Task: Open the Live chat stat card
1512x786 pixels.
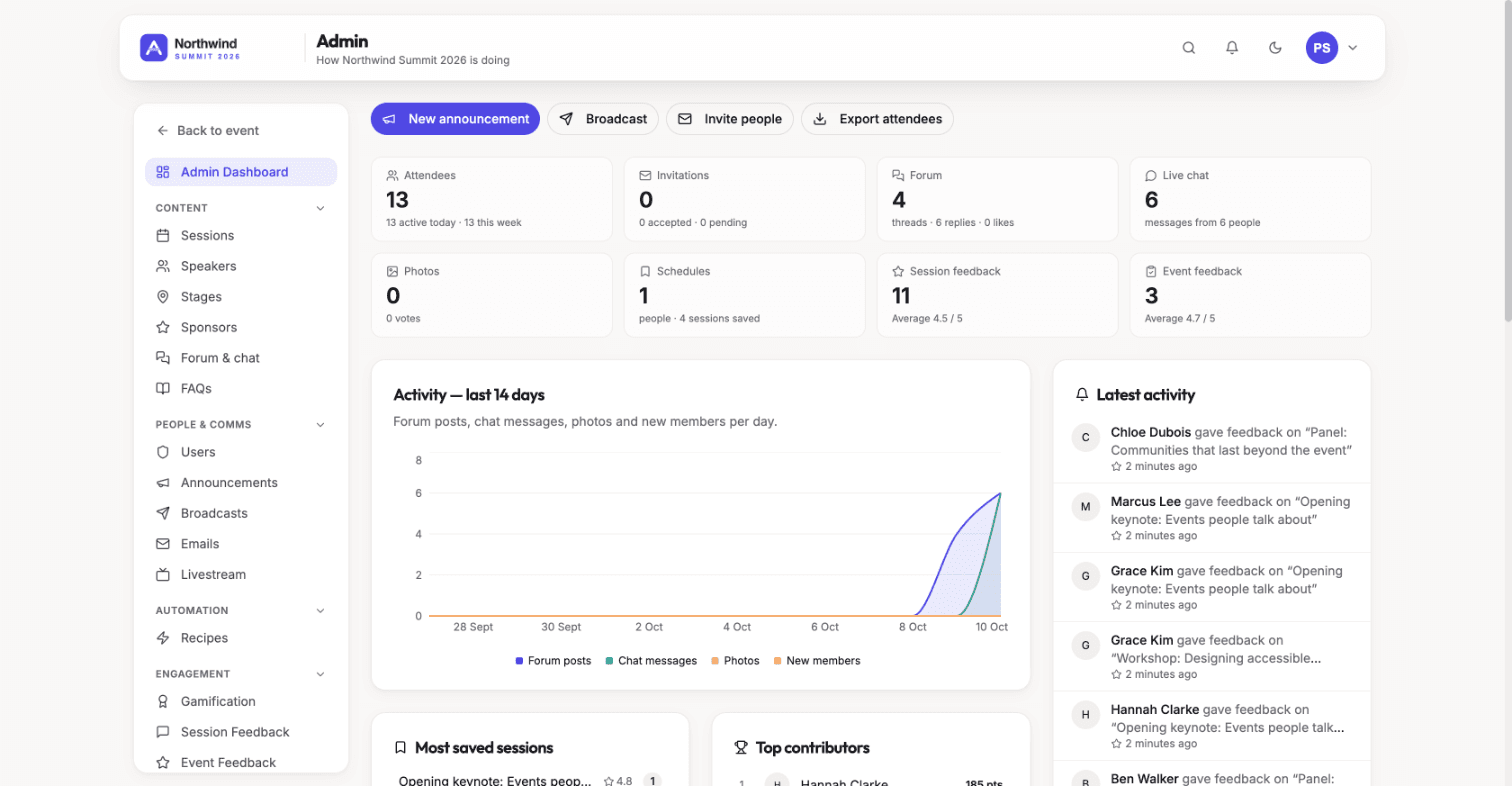Action: [1251, 199]
